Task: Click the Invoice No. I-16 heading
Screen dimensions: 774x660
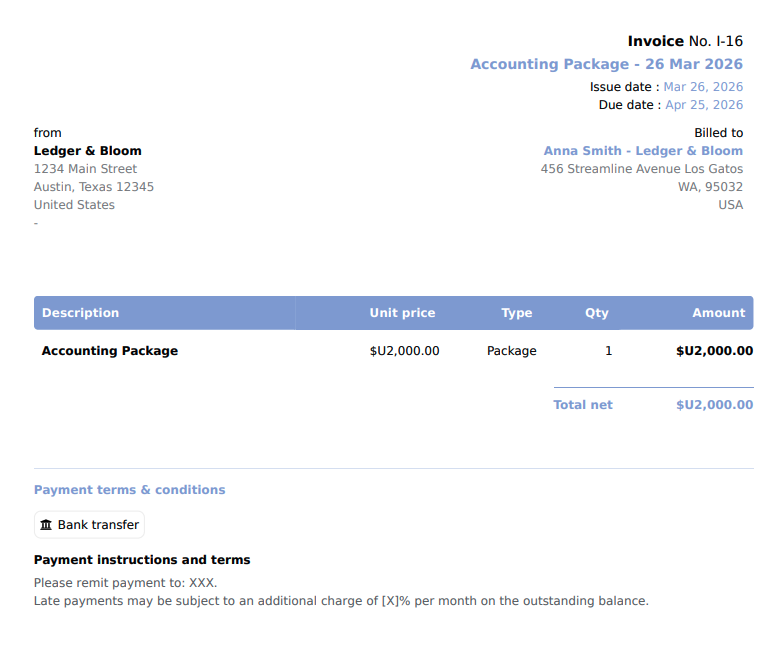Action: [x=685, y=41]
